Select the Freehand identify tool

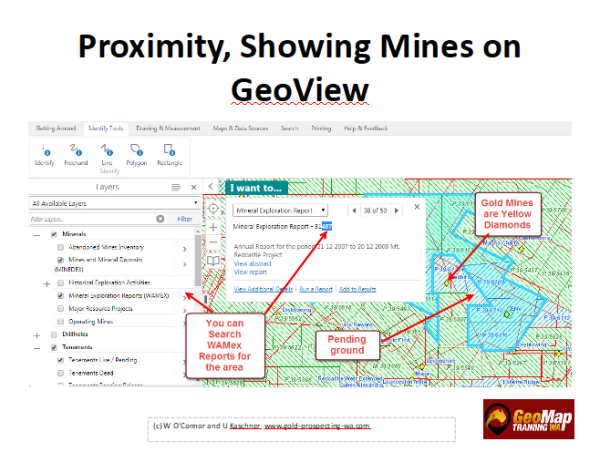(76, 155)
